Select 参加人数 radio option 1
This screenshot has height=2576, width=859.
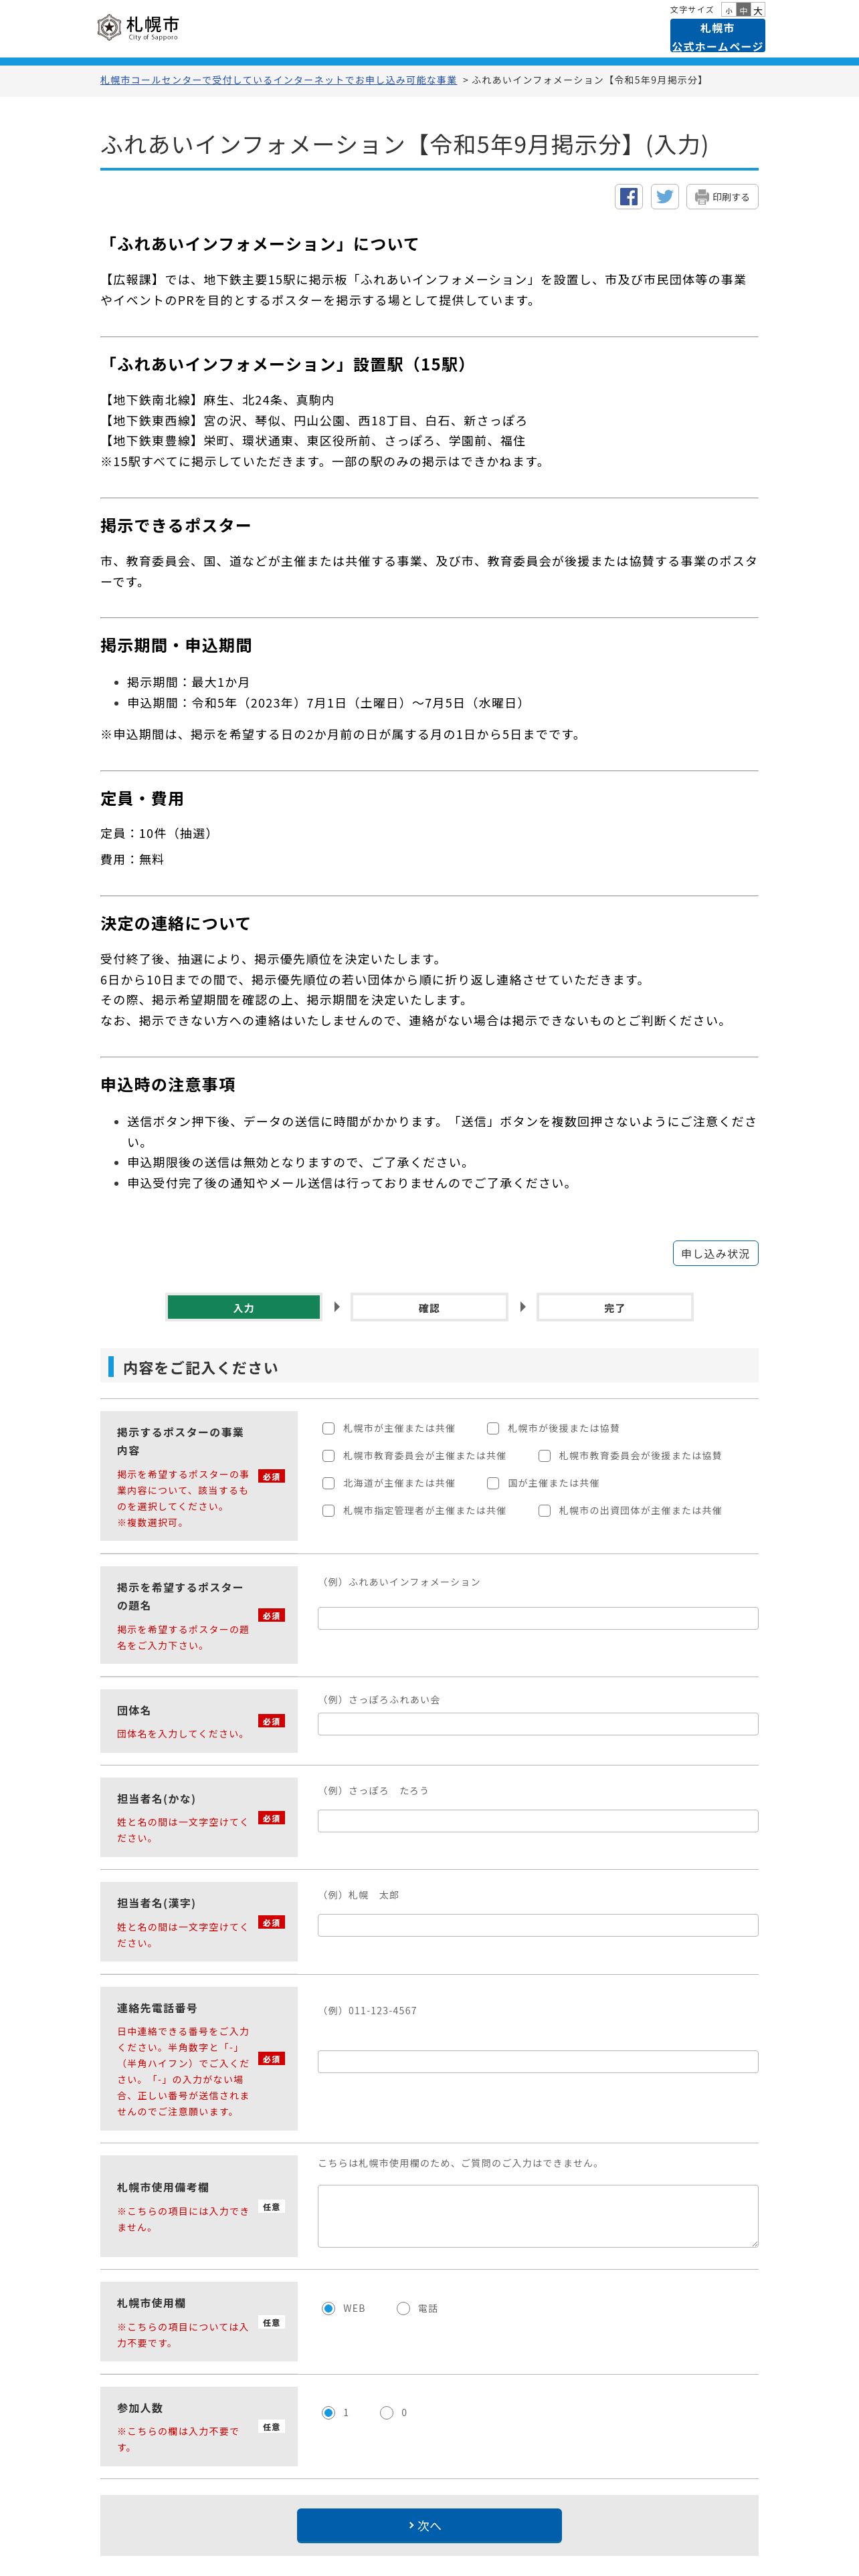click(x=328, y=2413)
